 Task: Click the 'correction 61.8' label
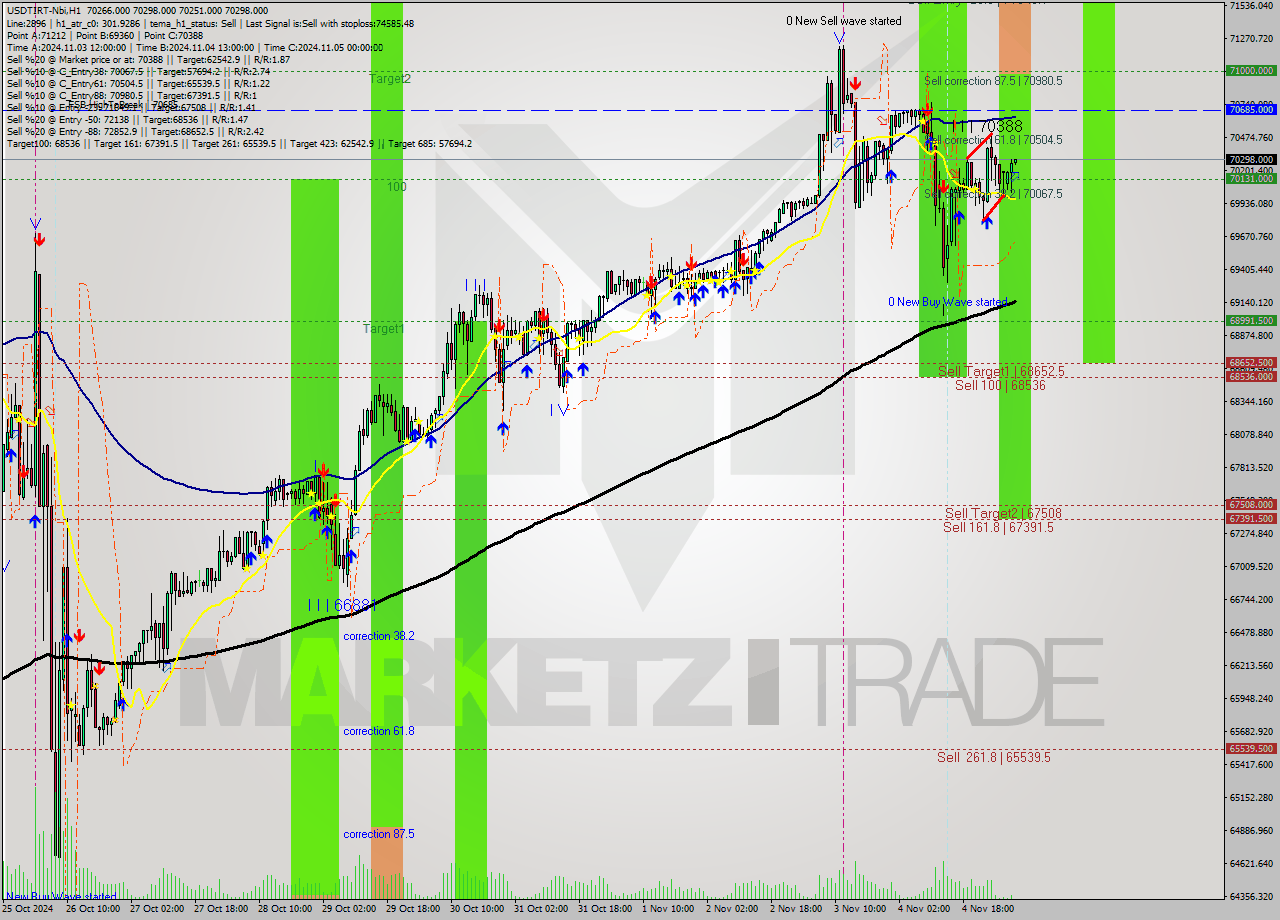pyautogui.click(x=379, y=731)
